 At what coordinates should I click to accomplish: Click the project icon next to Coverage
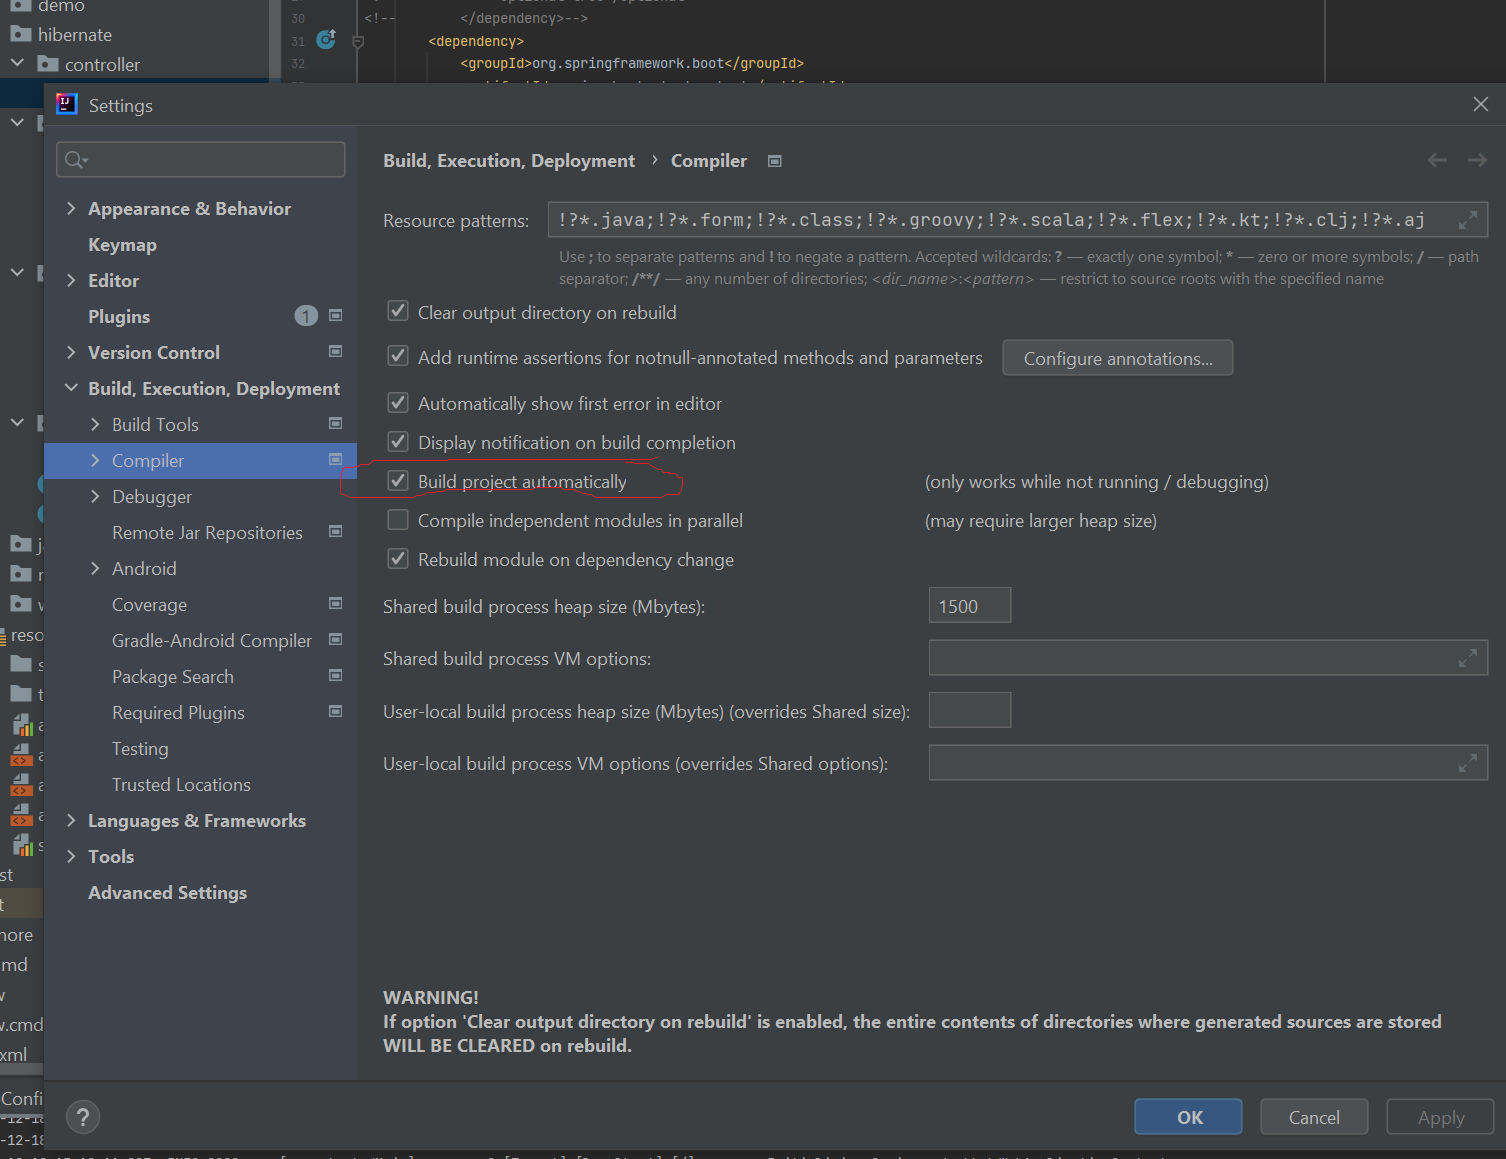[336, 604]
